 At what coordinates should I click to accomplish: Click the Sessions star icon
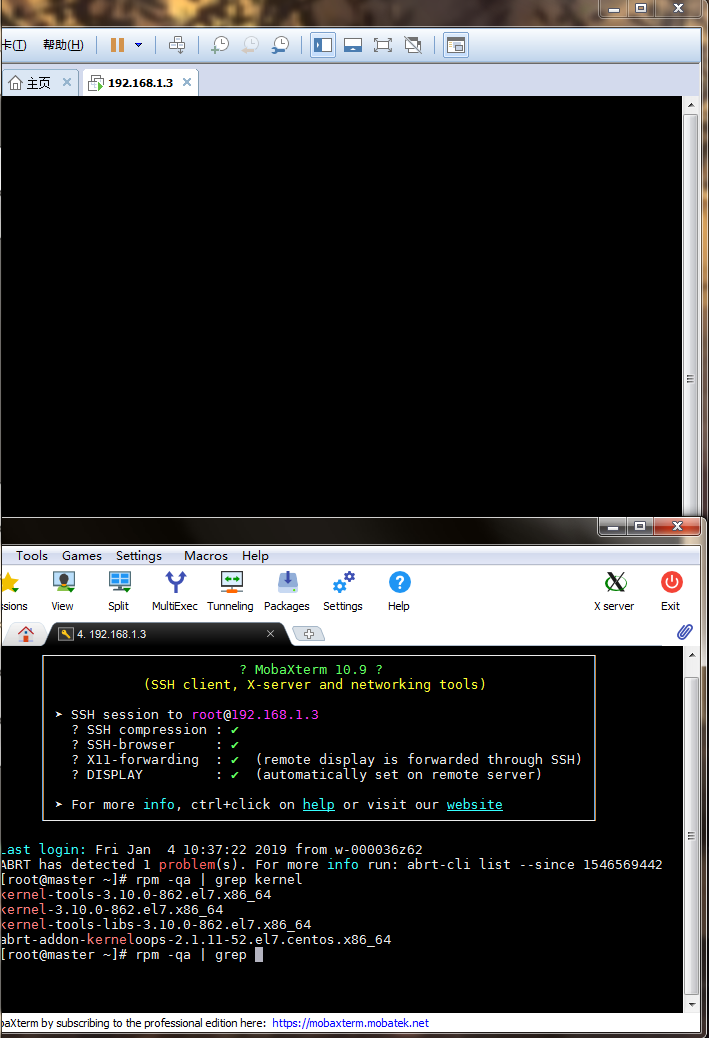coord(9,583)
